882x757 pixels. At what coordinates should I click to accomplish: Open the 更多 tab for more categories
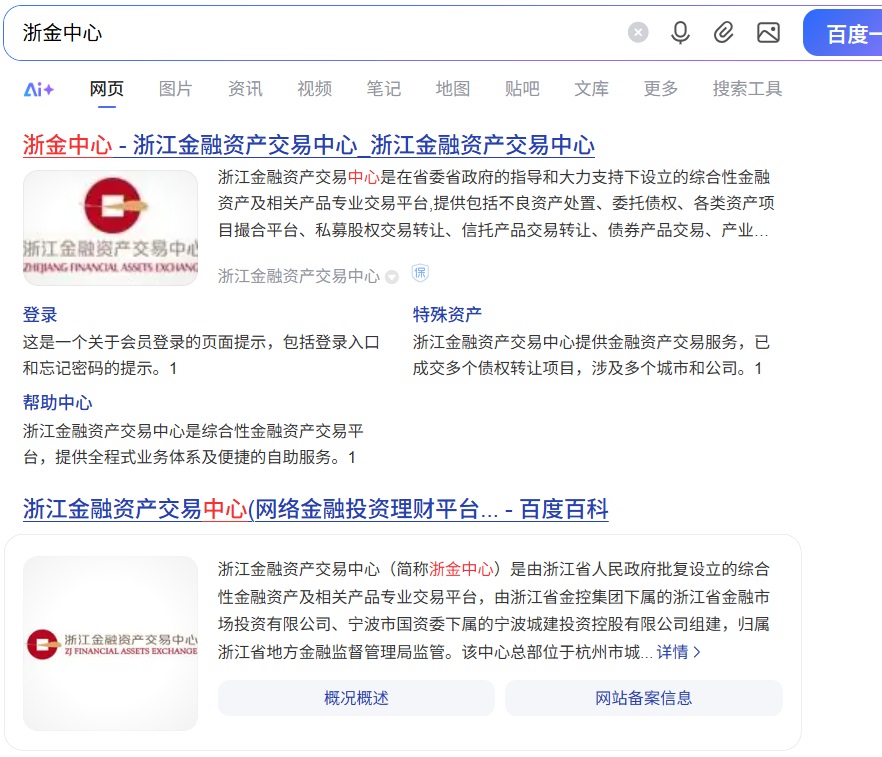[660, 89]
